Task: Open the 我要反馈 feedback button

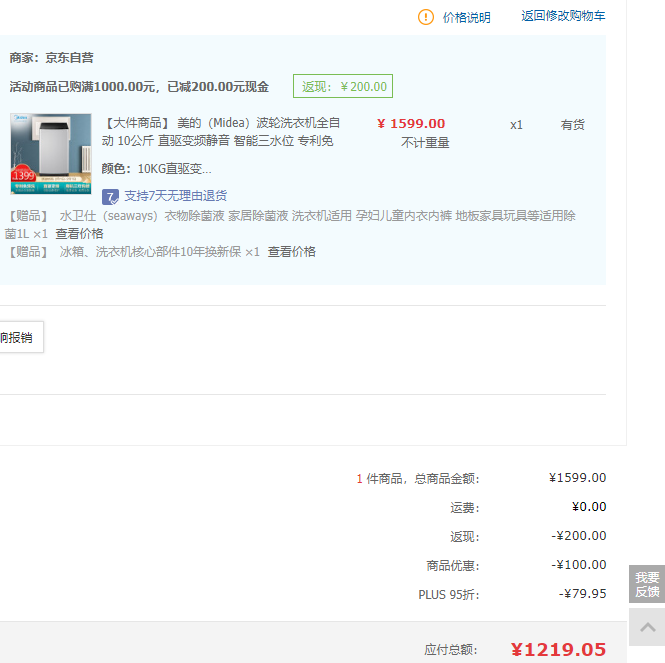Action: [647, 584]
